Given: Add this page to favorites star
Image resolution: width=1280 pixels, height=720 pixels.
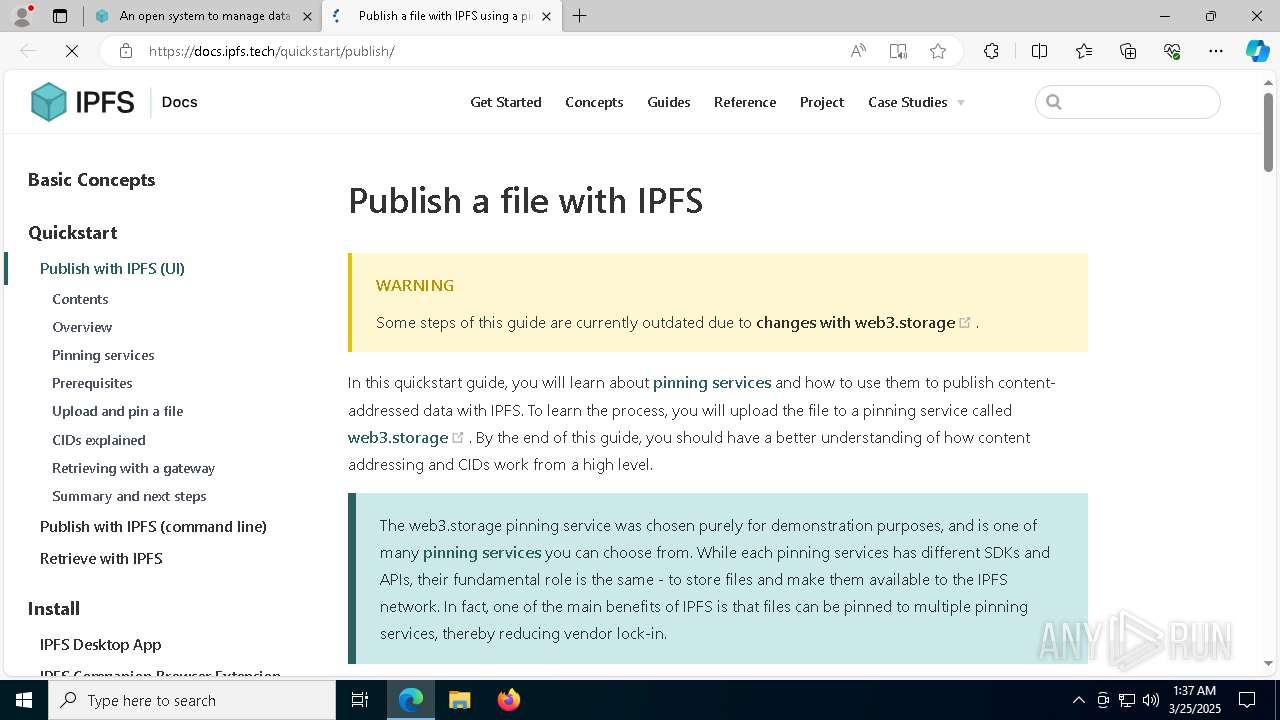Looking at the screenshot, I should [938, 51].
